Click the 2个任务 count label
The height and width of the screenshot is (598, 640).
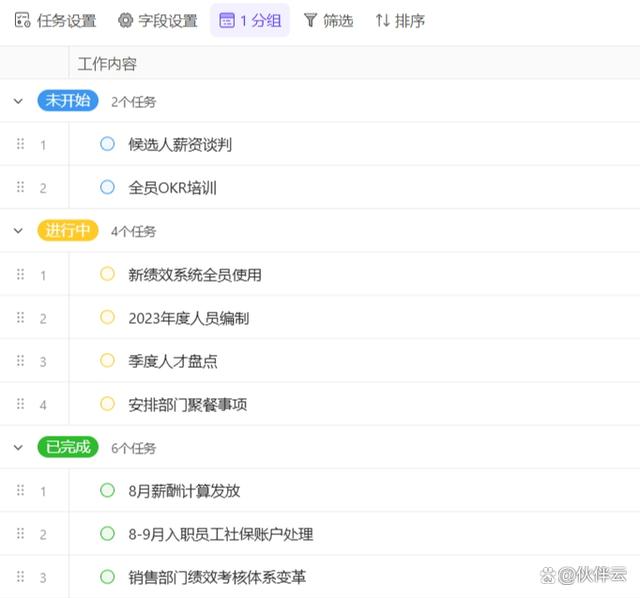(x=133, y=102)
